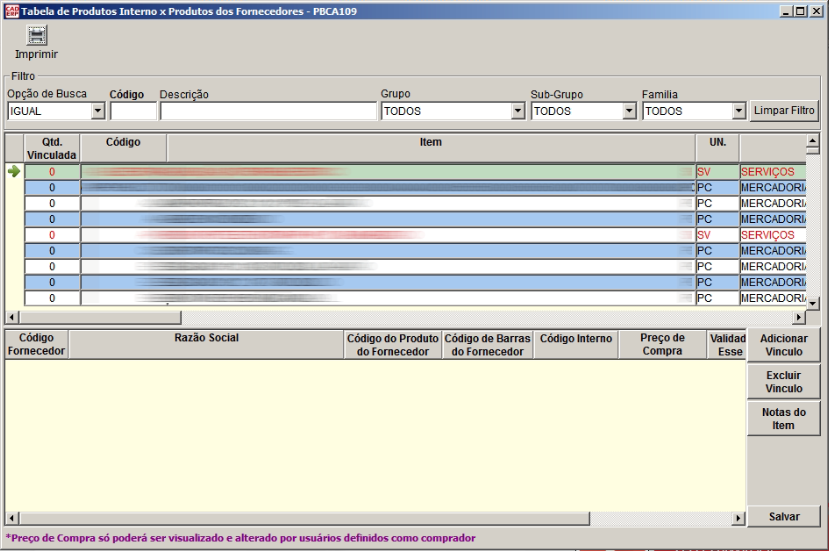
Task: Click Código Fornecedor column header
Action: click(36, 344)
